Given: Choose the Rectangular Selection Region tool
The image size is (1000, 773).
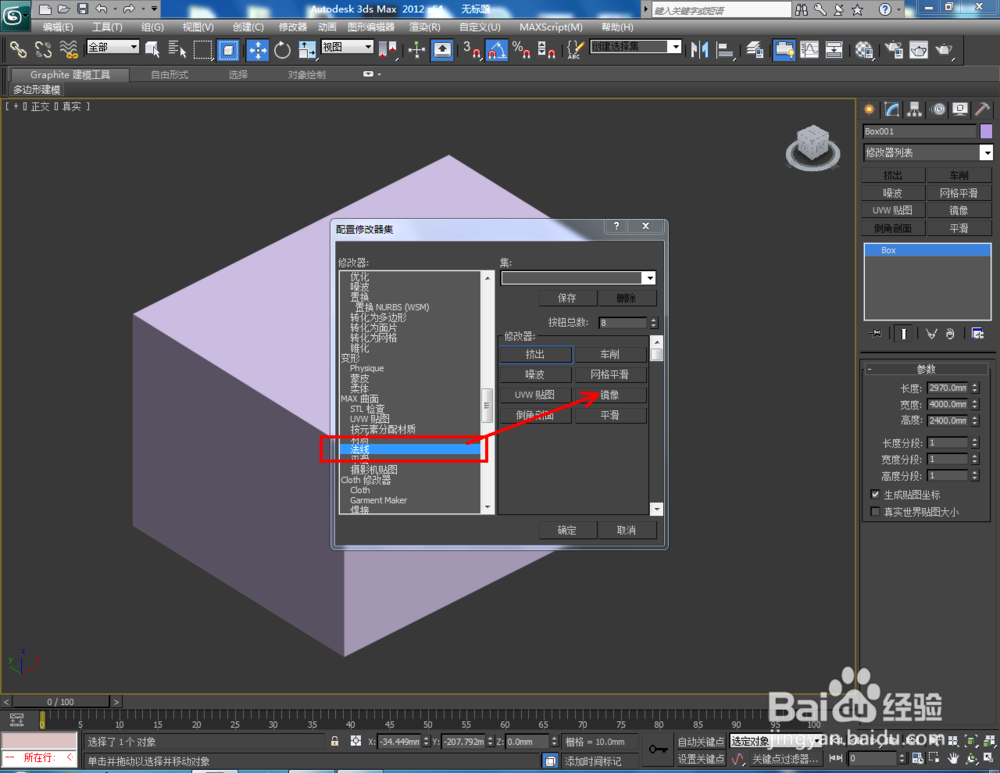Looking at the screenshot, I should (203, 50).
